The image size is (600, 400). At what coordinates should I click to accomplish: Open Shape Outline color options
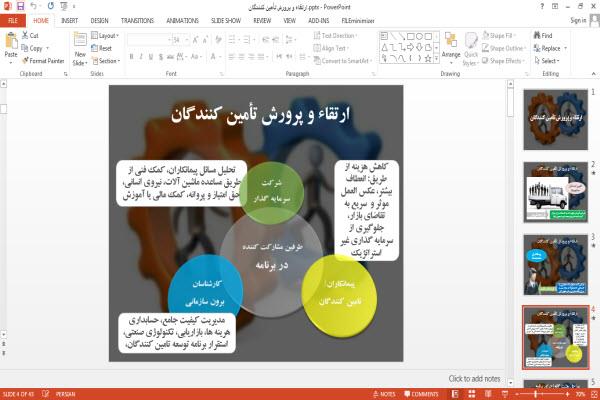point(504,48)
